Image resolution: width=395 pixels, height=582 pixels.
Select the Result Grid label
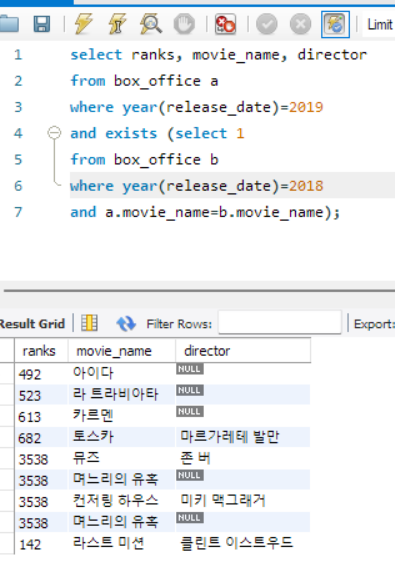pyautogui.click(x=32, y=324)
